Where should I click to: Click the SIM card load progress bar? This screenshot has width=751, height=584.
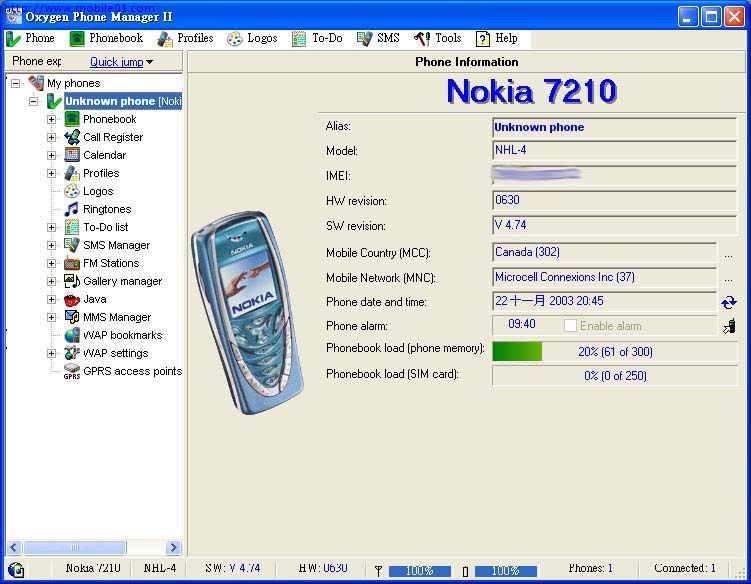tap(615, 376)
